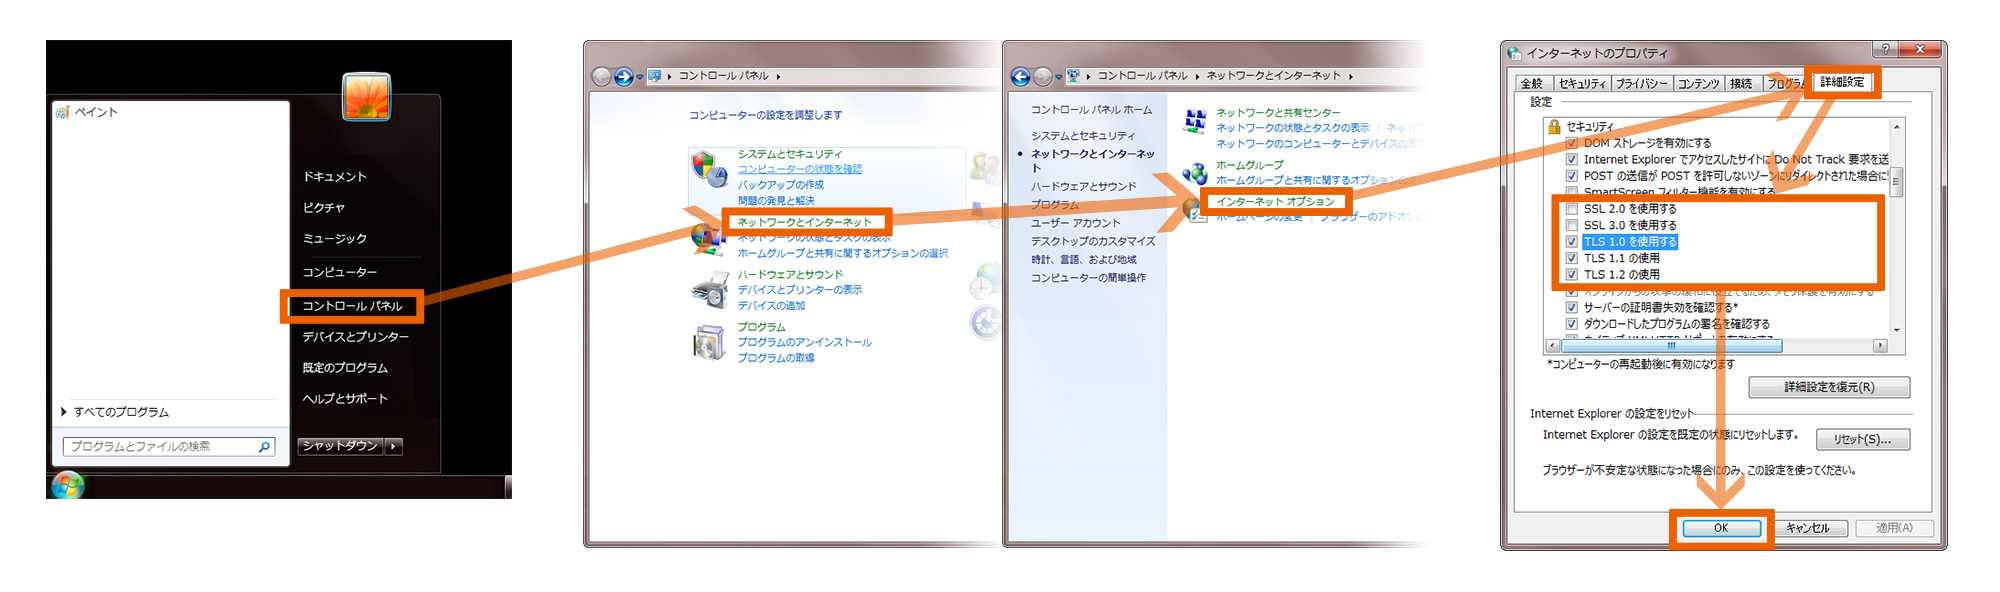Click the user account flower picture
Image resolution: width=2000 pixels, height=592 pixels.
pyautogui.click(x=366, y=97)
